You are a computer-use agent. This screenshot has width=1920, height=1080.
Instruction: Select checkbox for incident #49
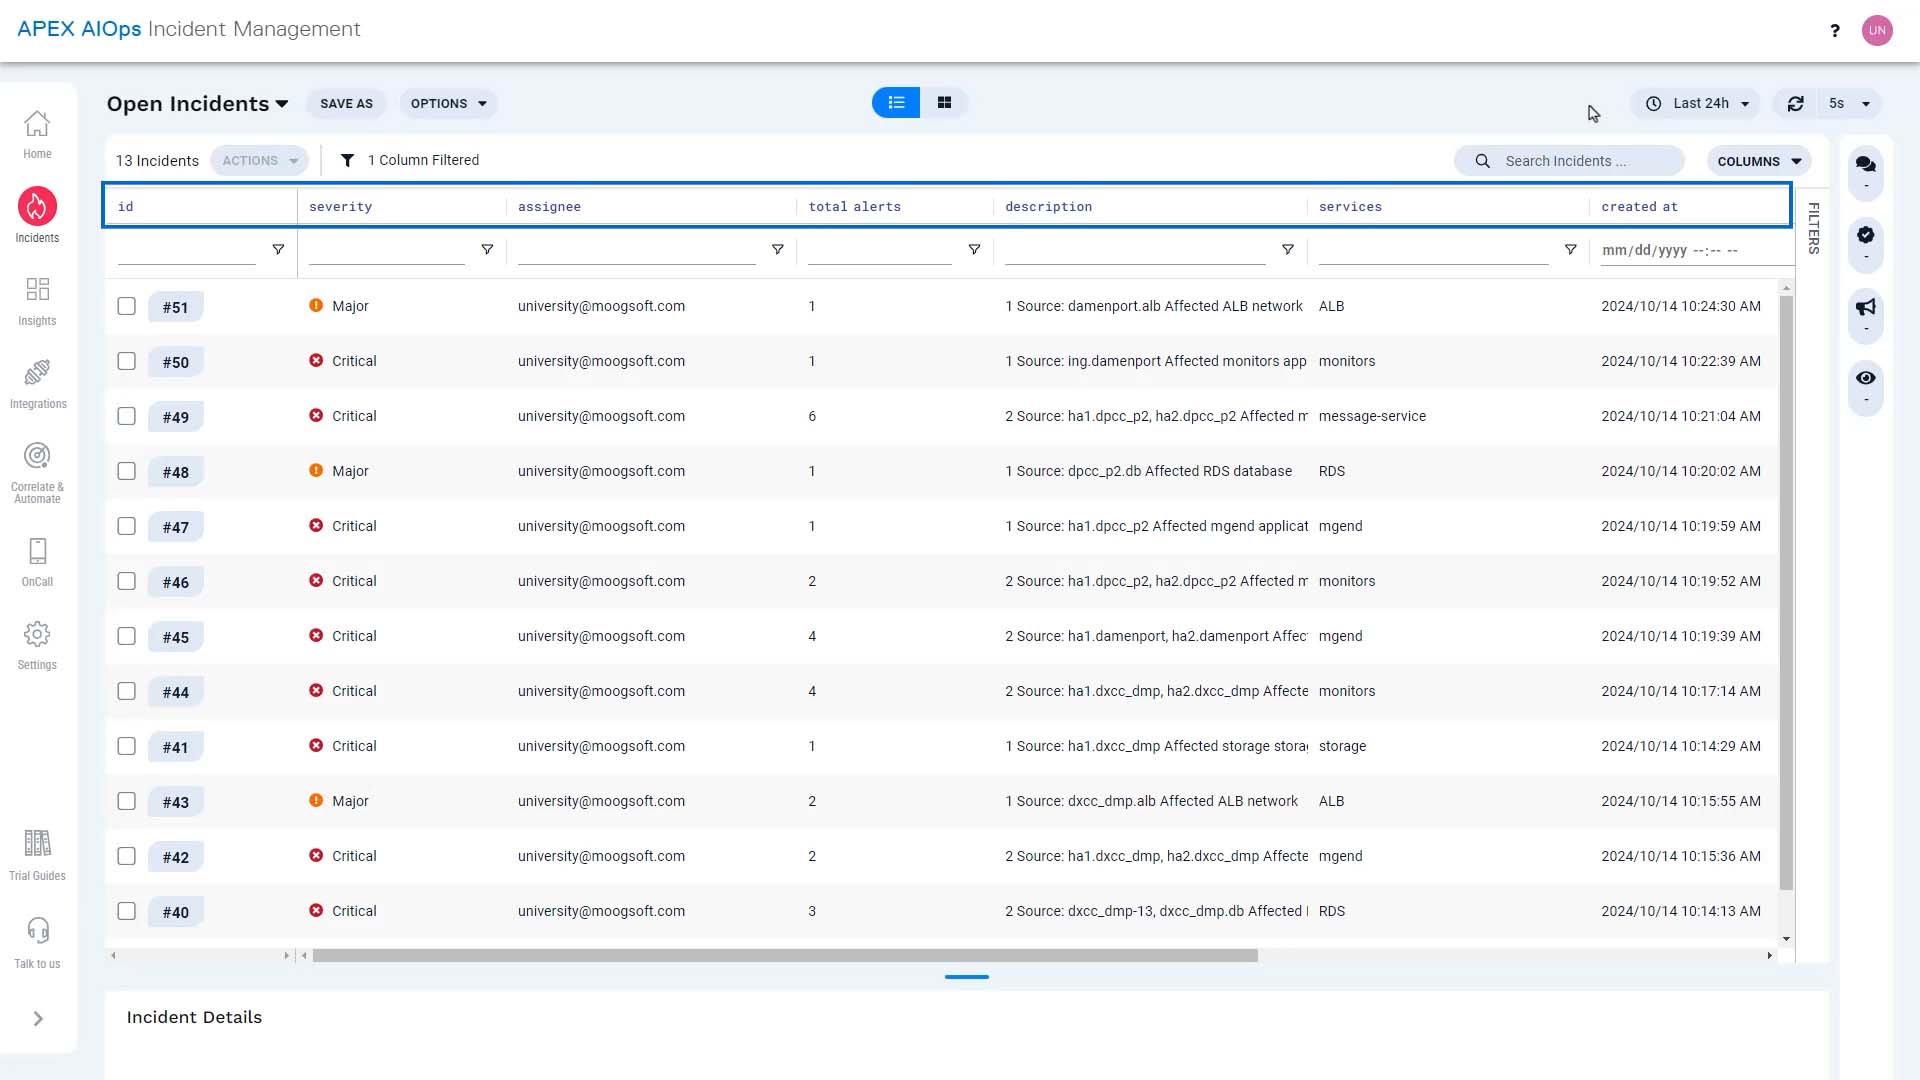coord(126,416)
